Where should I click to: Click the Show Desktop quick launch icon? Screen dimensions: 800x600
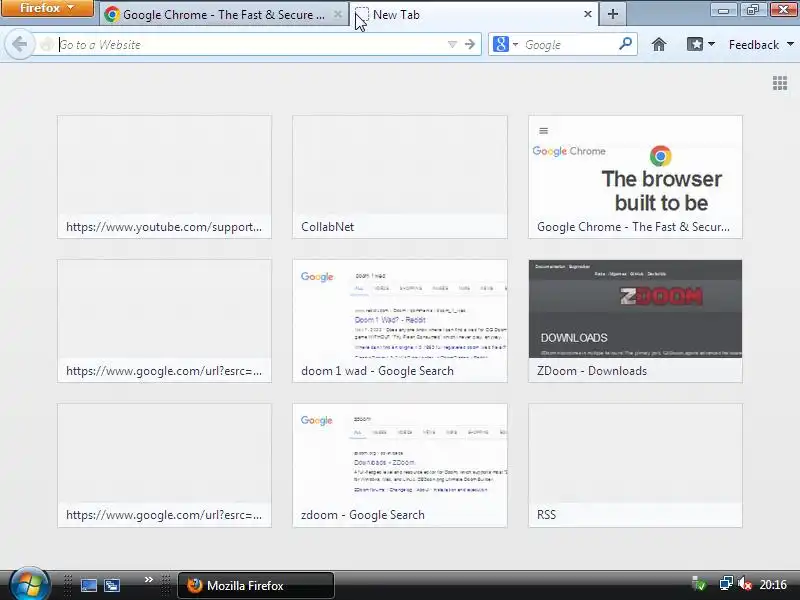click(89, 585)
